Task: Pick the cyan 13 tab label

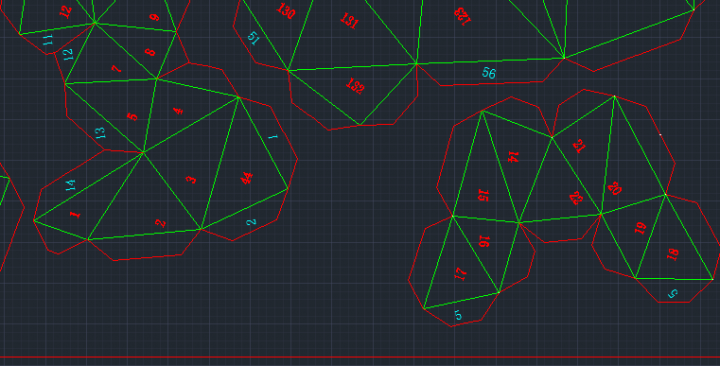Action: point(100,133)
